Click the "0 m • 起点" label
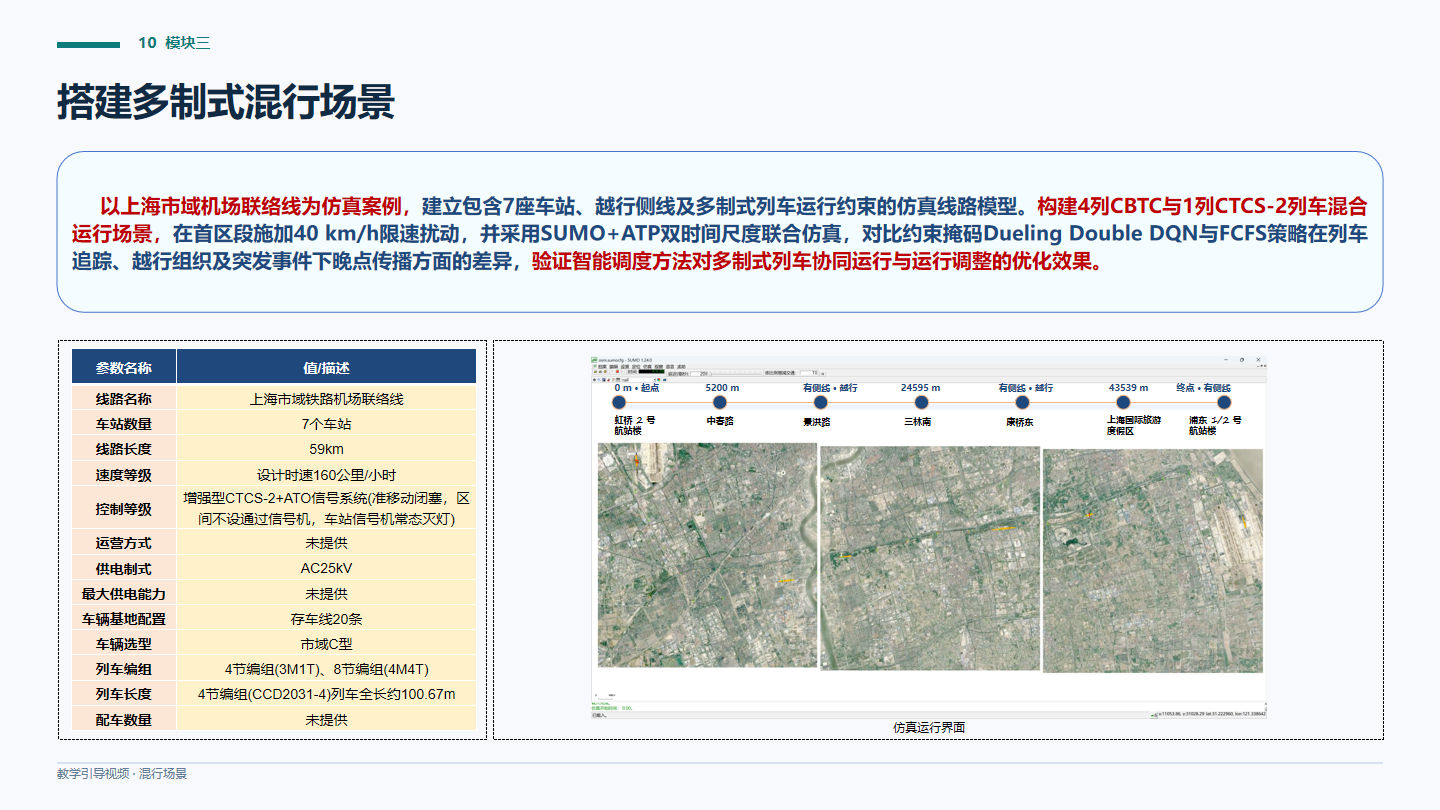The image size is (1440, 810). pos(637,387)
